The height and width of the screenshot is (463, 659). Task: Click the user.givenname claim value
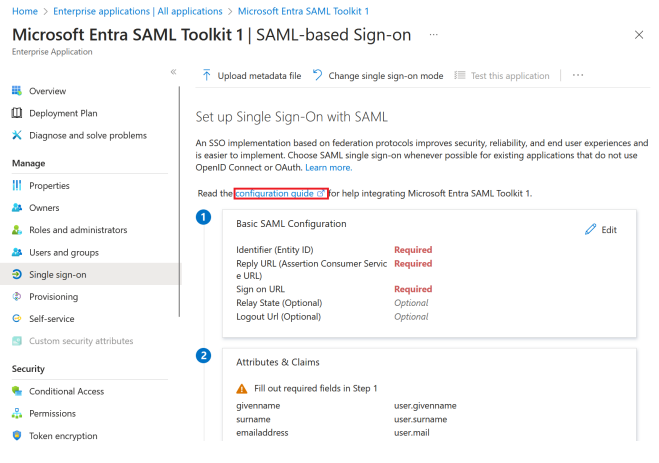pyautogui.click(x=425, y=405)
